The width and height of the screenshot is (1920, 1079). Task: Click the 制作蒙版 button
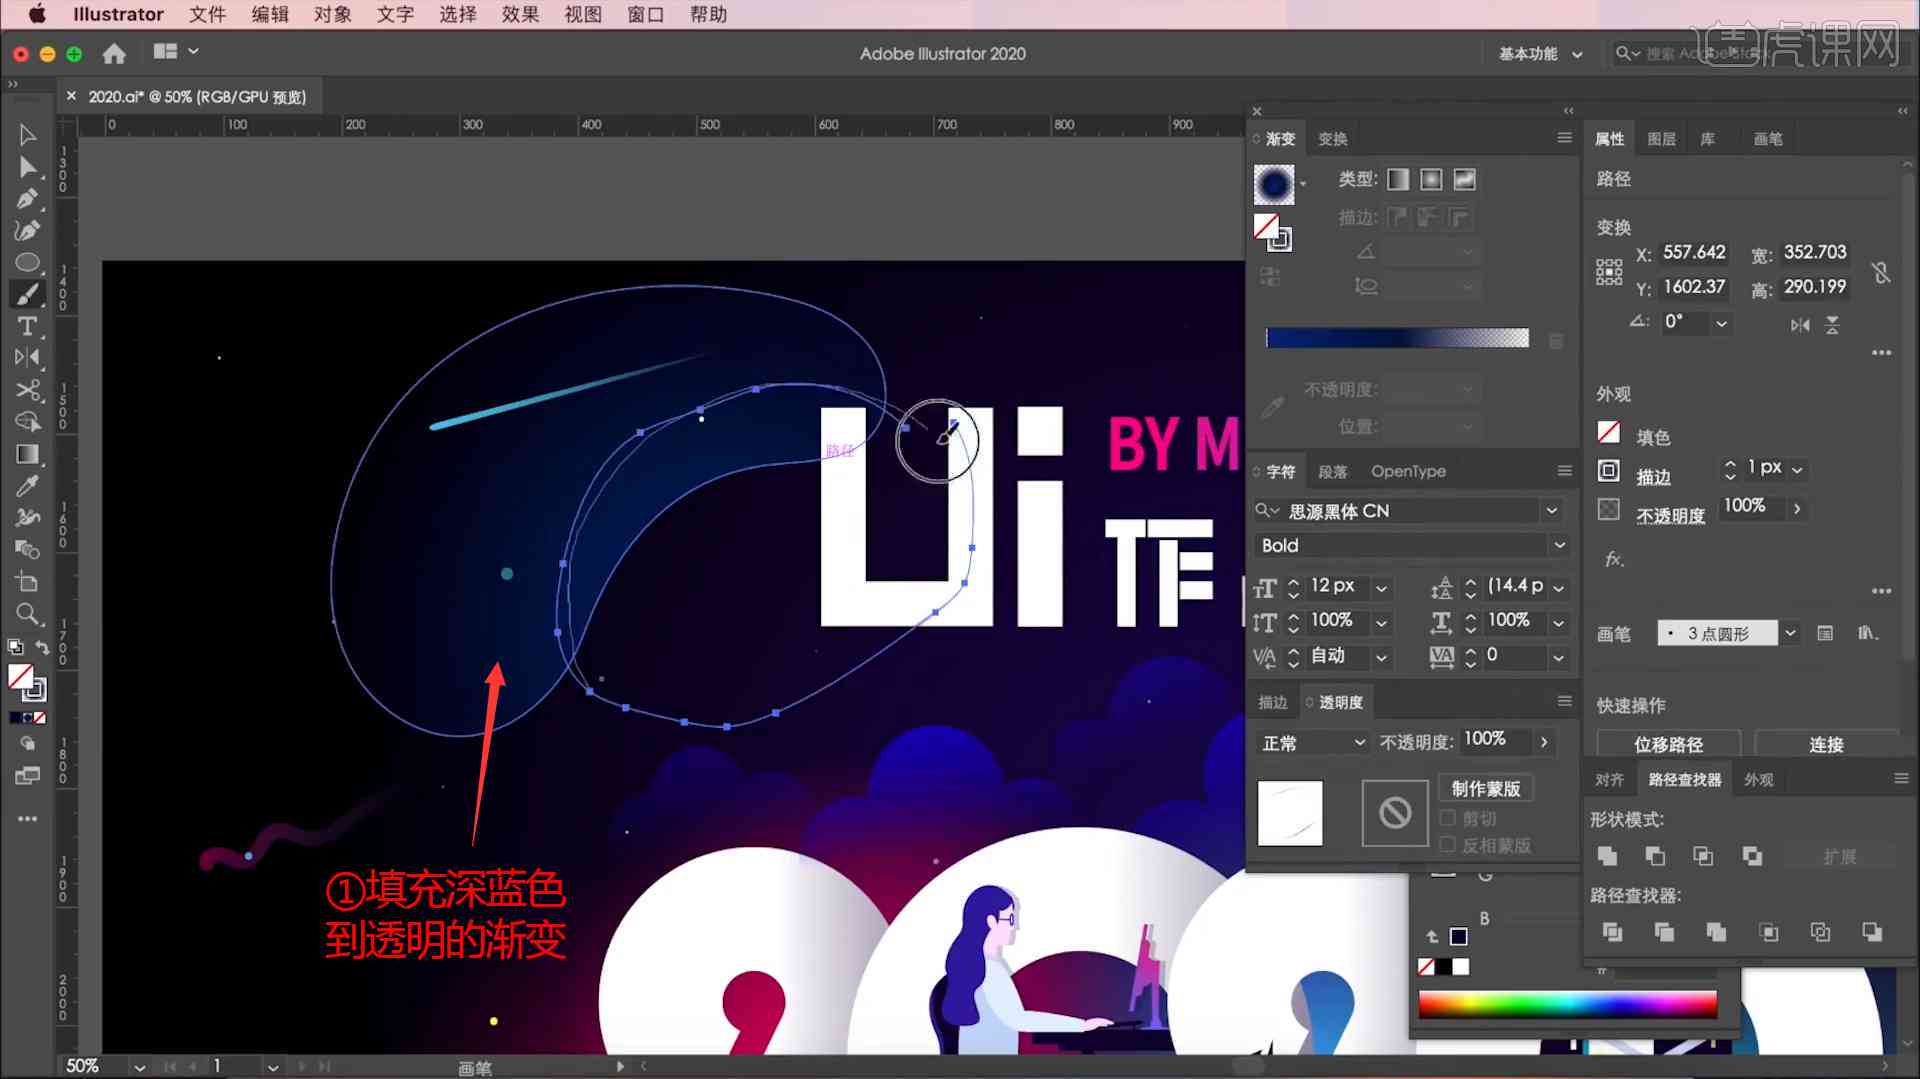point(1486,789)
